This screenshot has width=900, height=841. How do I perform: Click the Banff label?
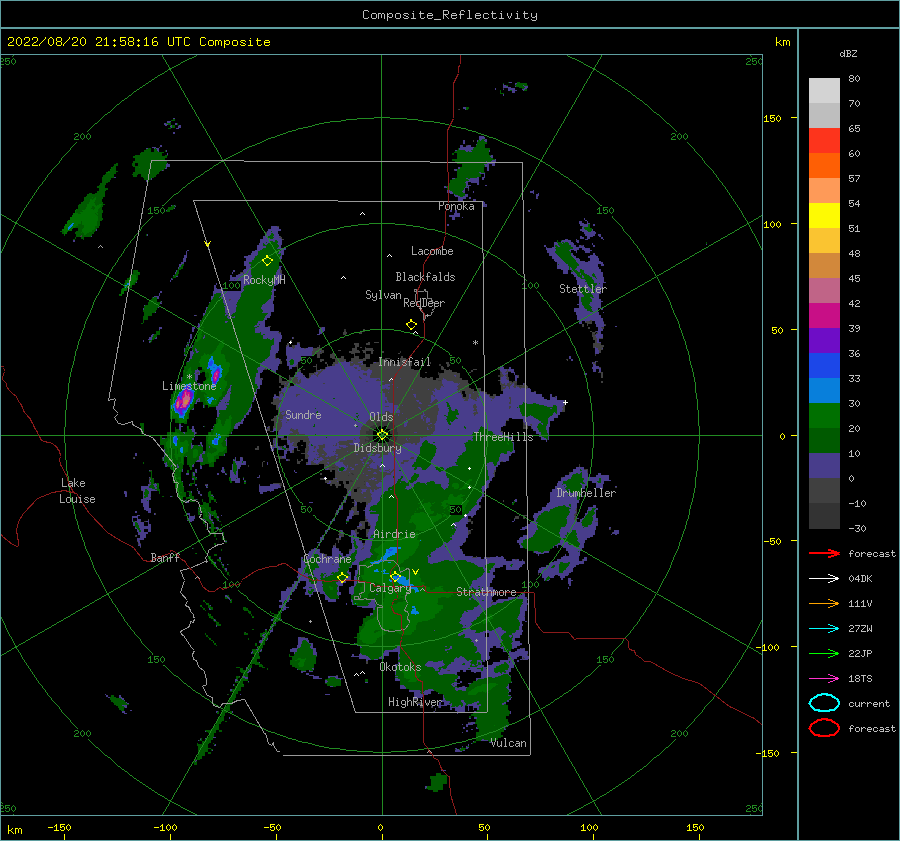click(x=165, y=557)
